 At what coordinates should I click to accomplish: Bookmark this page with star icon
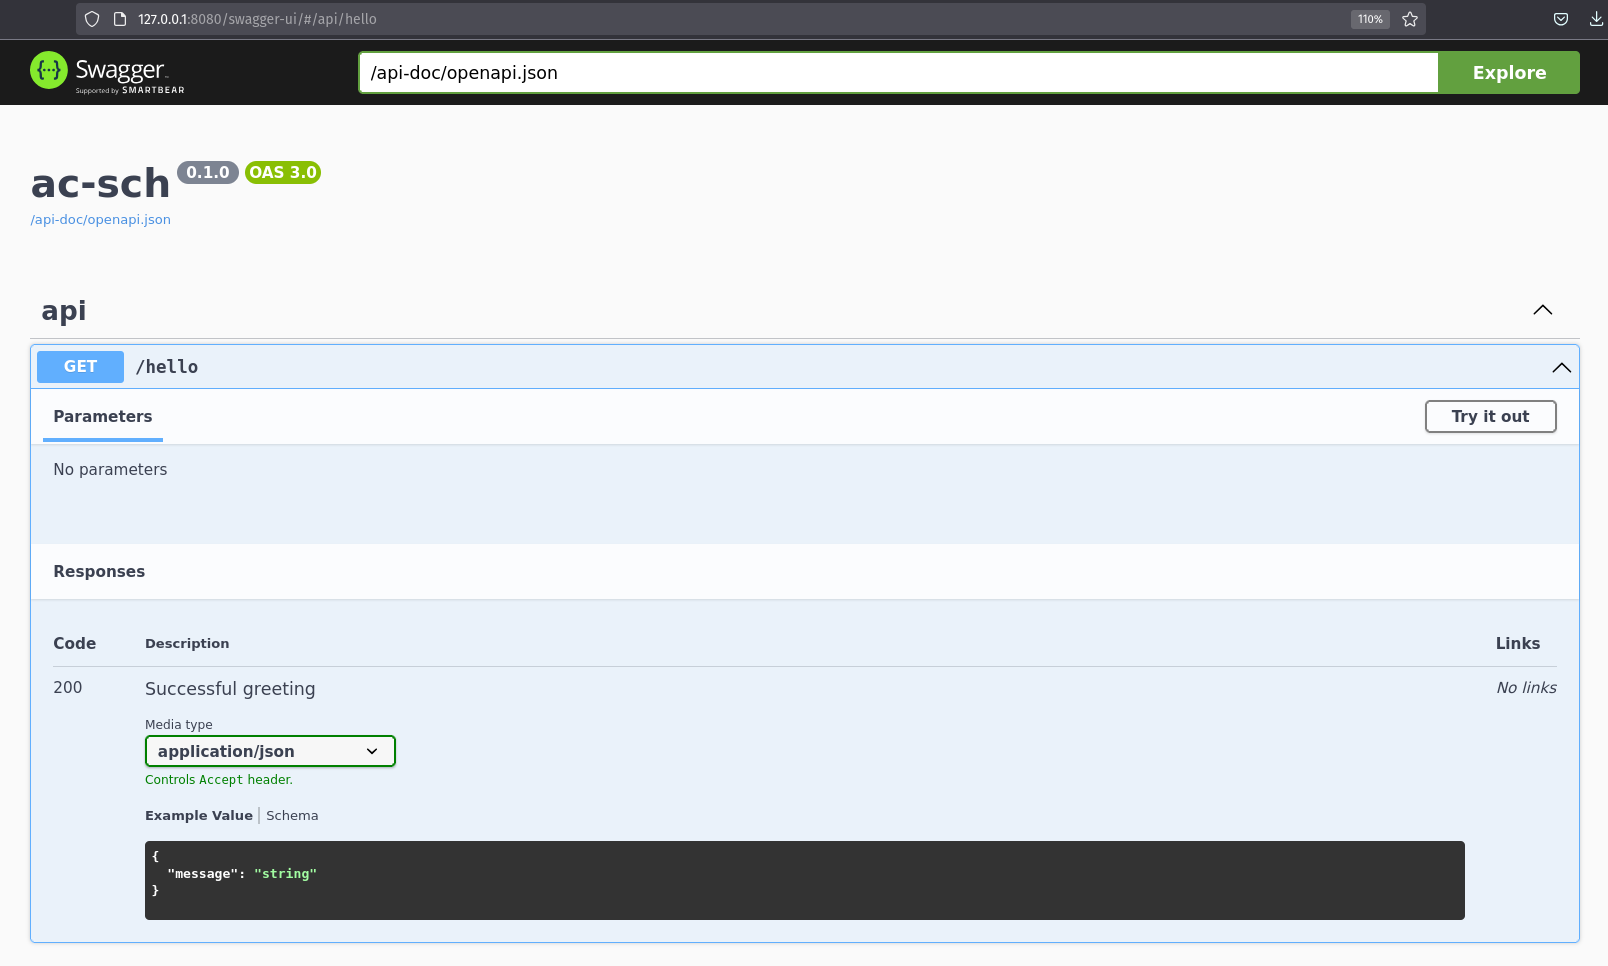1410,19
